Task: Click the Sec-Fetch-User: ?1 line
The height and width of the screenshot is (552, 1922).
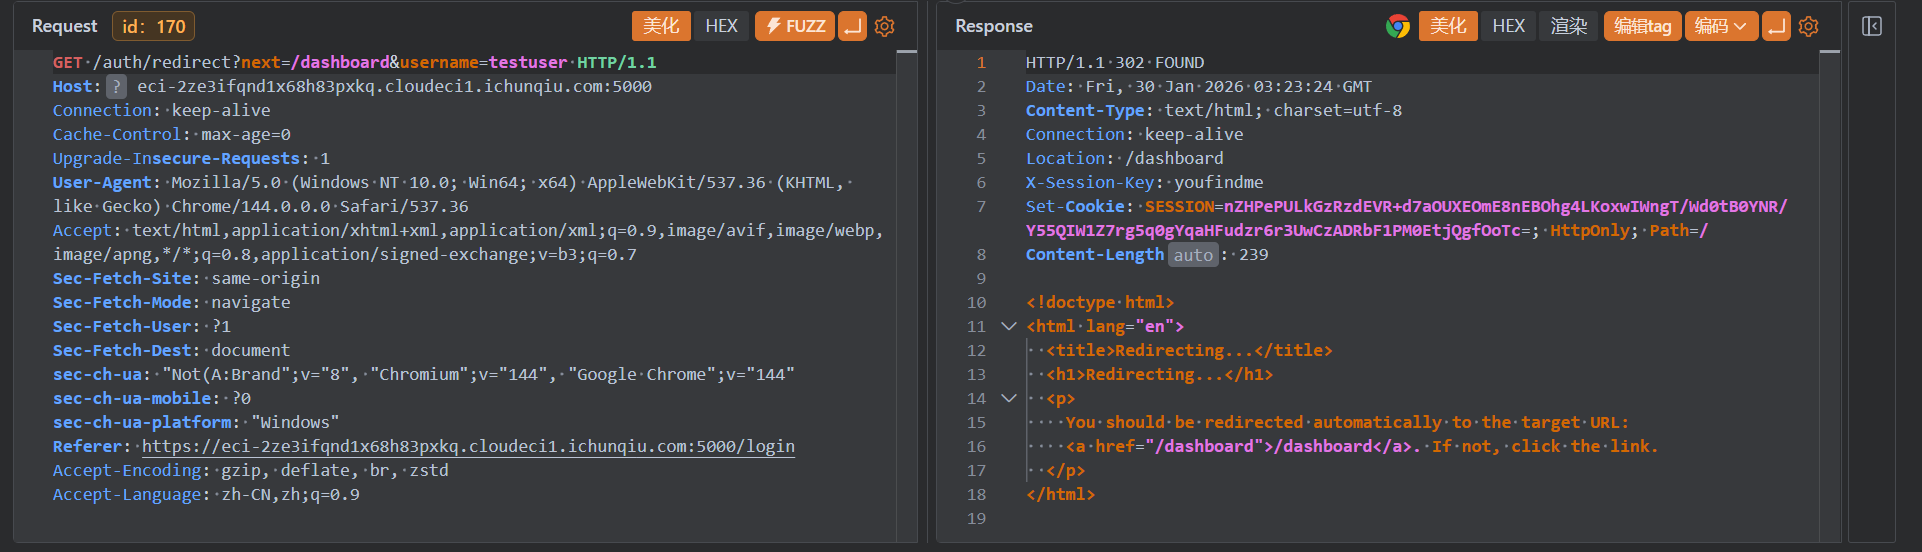Action: [142, 326]
